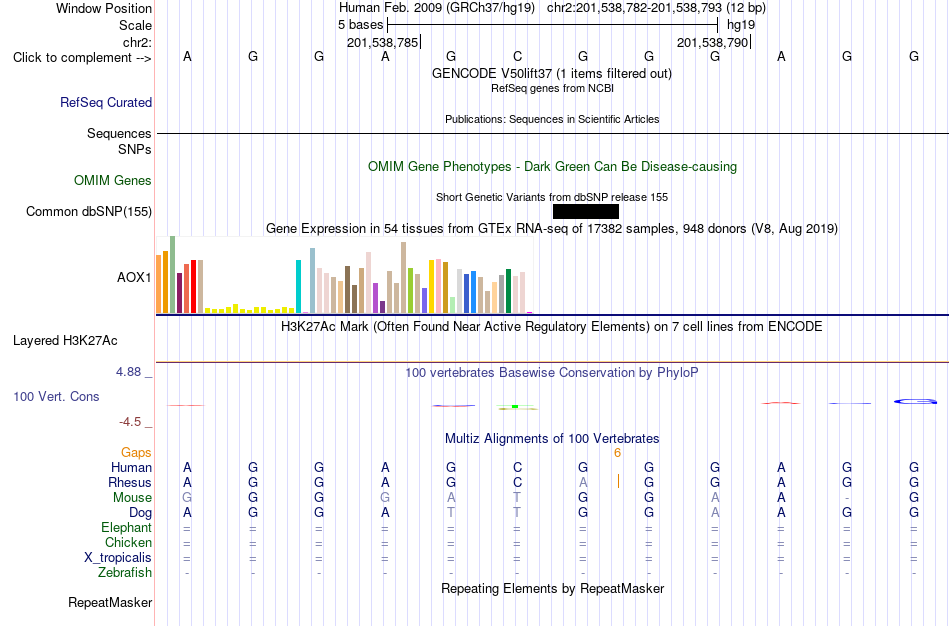The height and width of the screenshot is (626, 950).
Task: Click the green conservation mark in PhyloP track
Action: pyautogui.click(x=515, y=407)
